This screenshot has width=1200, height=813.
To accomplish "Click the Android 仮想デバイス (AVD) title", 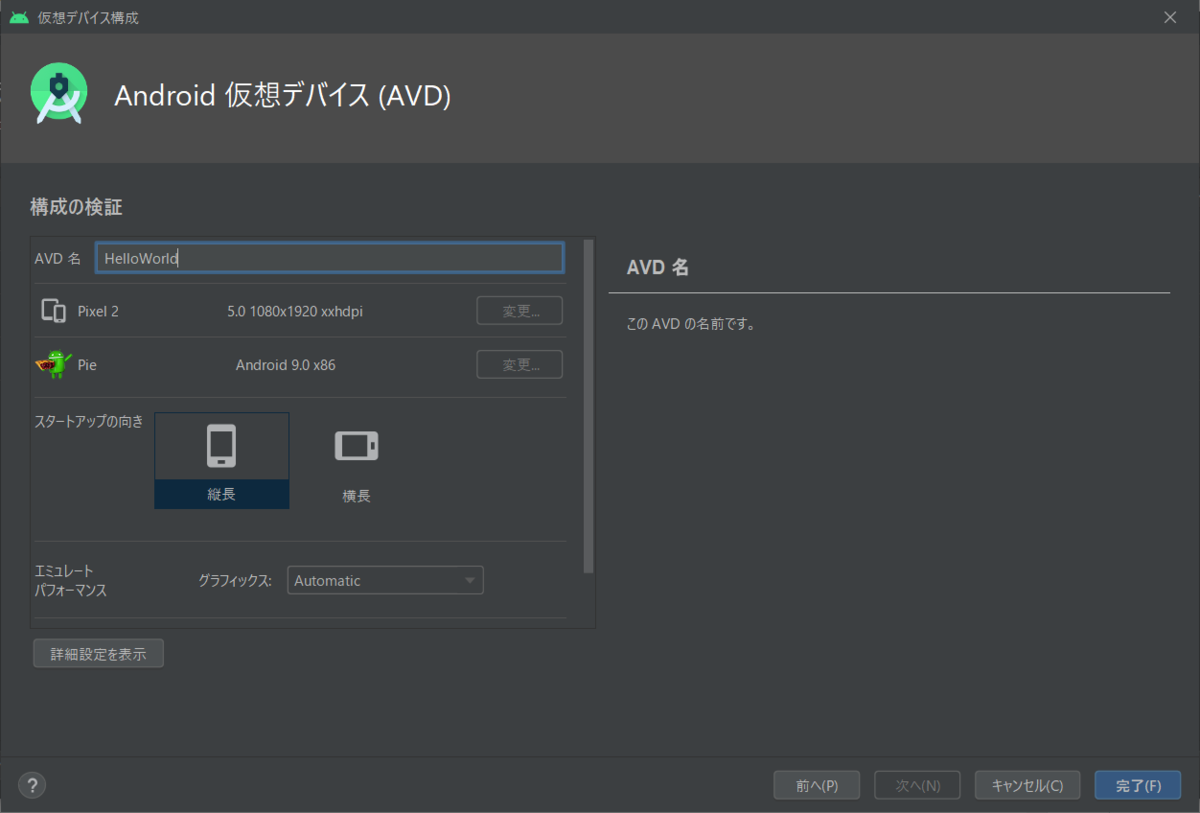I will (283, 95).
